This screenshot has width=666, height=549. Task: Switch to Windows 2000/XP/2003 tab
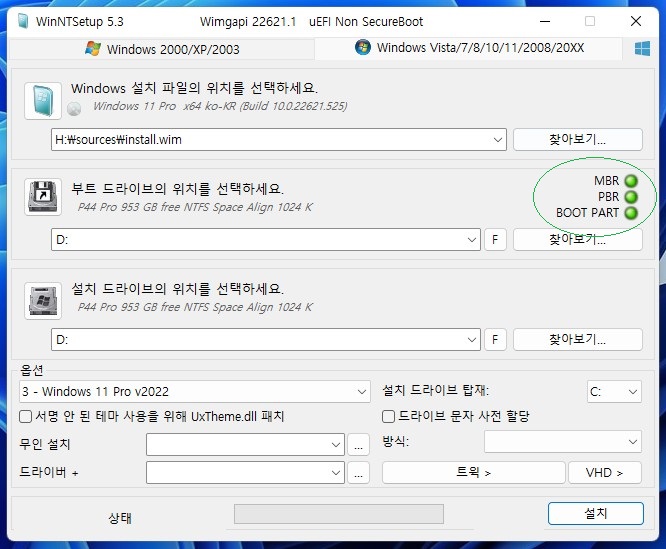click(162, 49)
